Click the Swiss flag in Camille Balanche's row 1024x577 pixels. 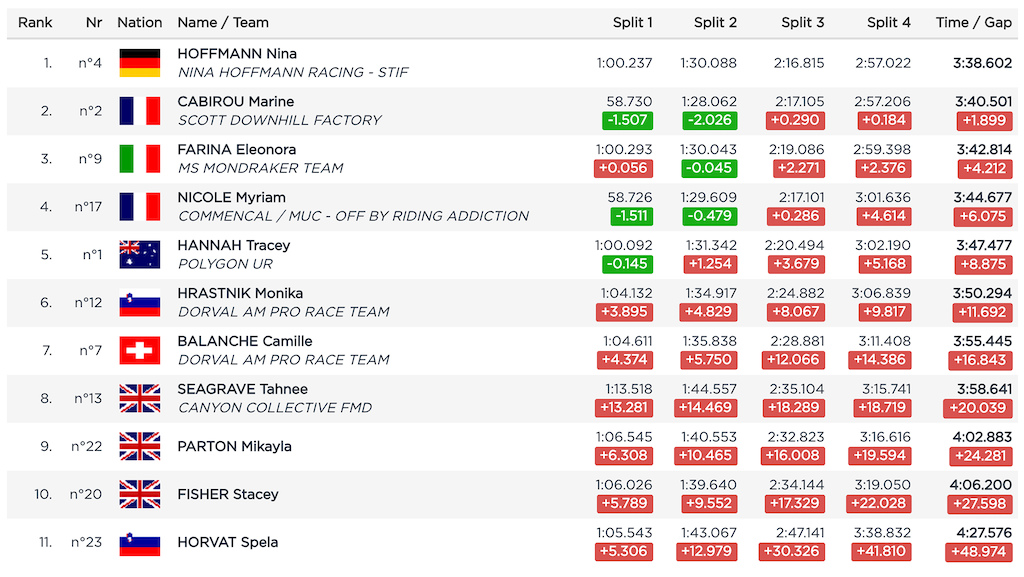[x=139, y=351]
